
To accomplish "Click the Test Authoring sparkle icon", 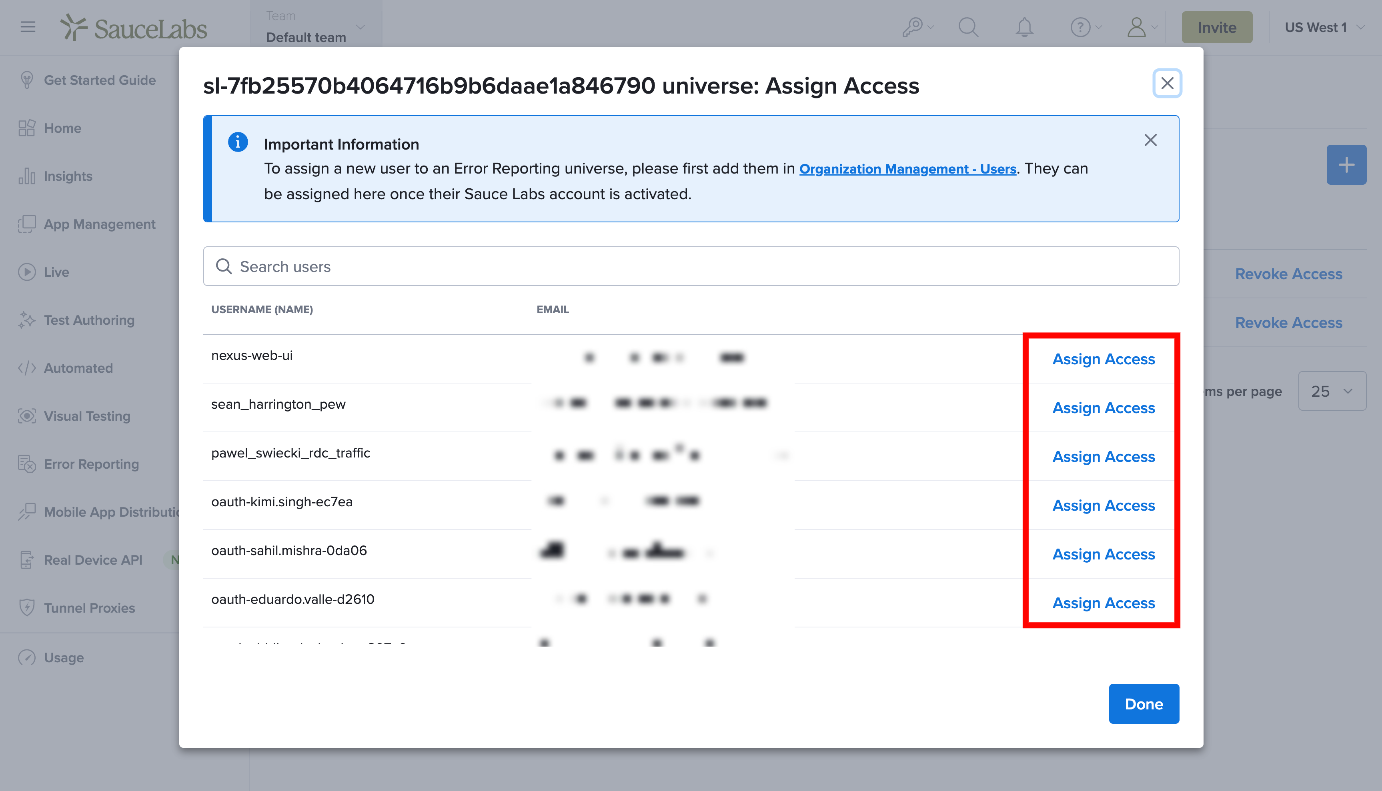I will click(x=27, y=320).
